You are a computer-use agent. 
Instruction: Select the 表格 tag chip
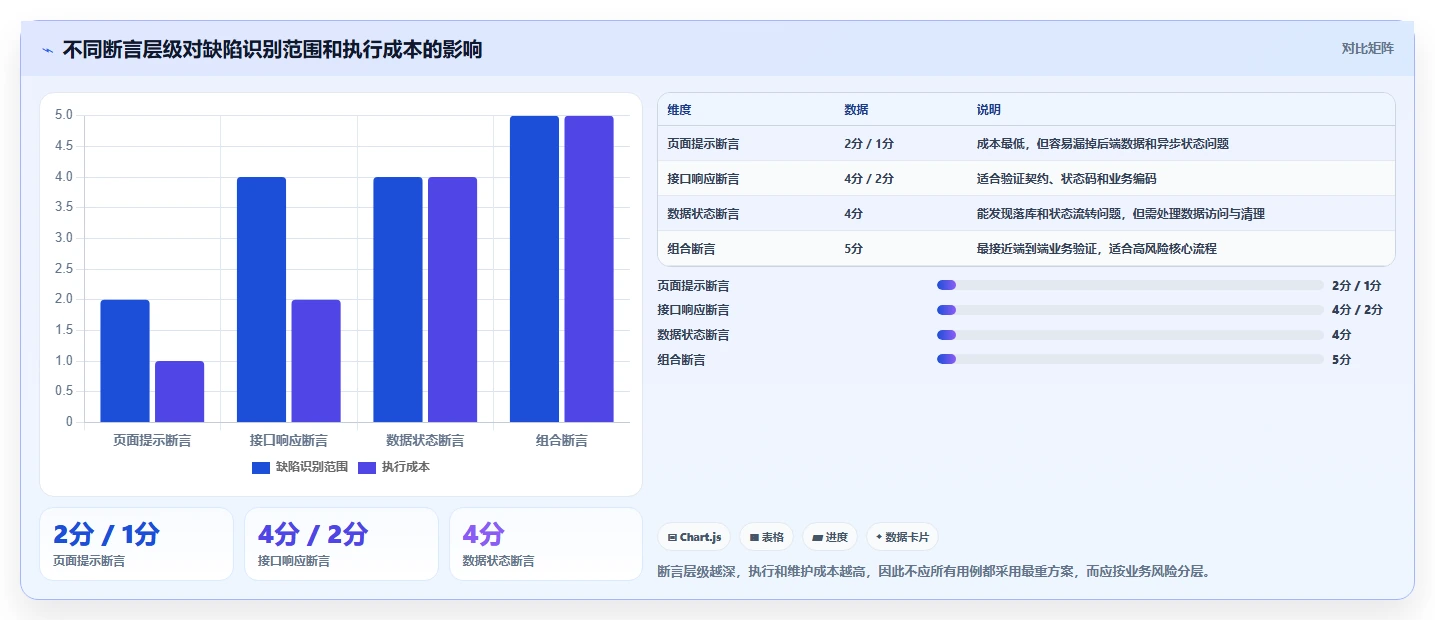[766, 537]
